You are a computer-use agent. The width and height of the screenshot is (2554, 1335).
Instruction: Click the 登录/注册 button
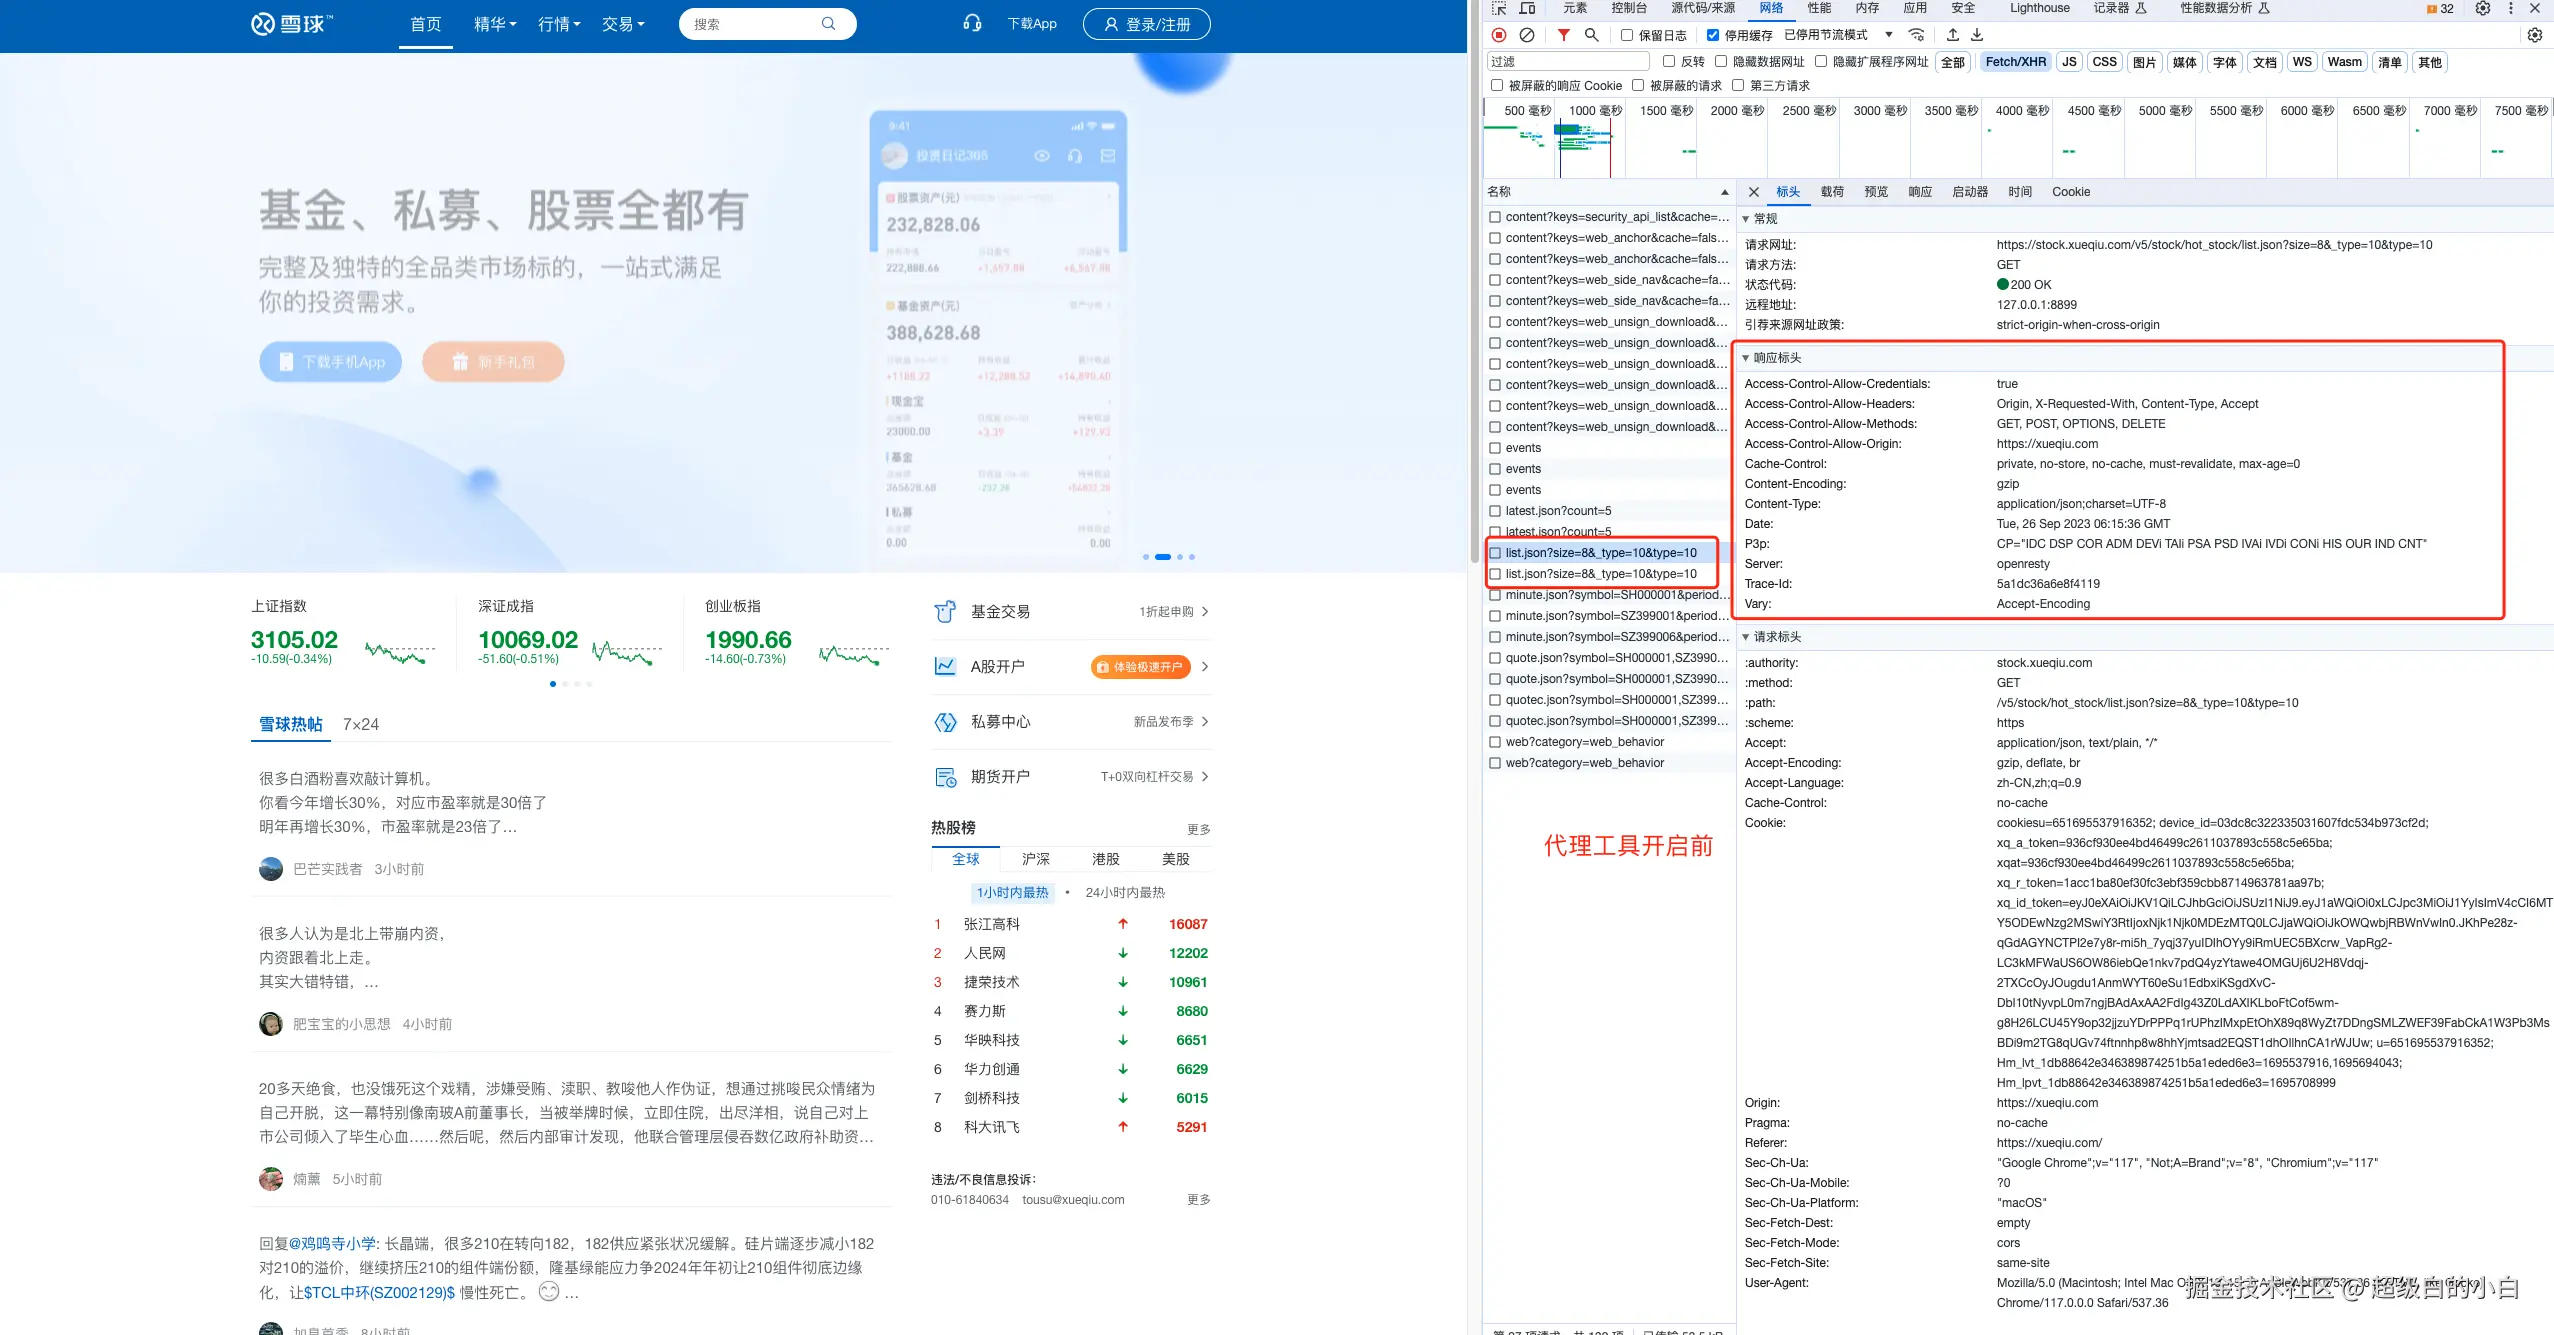pyautogui.click(x=1146, y=24)
